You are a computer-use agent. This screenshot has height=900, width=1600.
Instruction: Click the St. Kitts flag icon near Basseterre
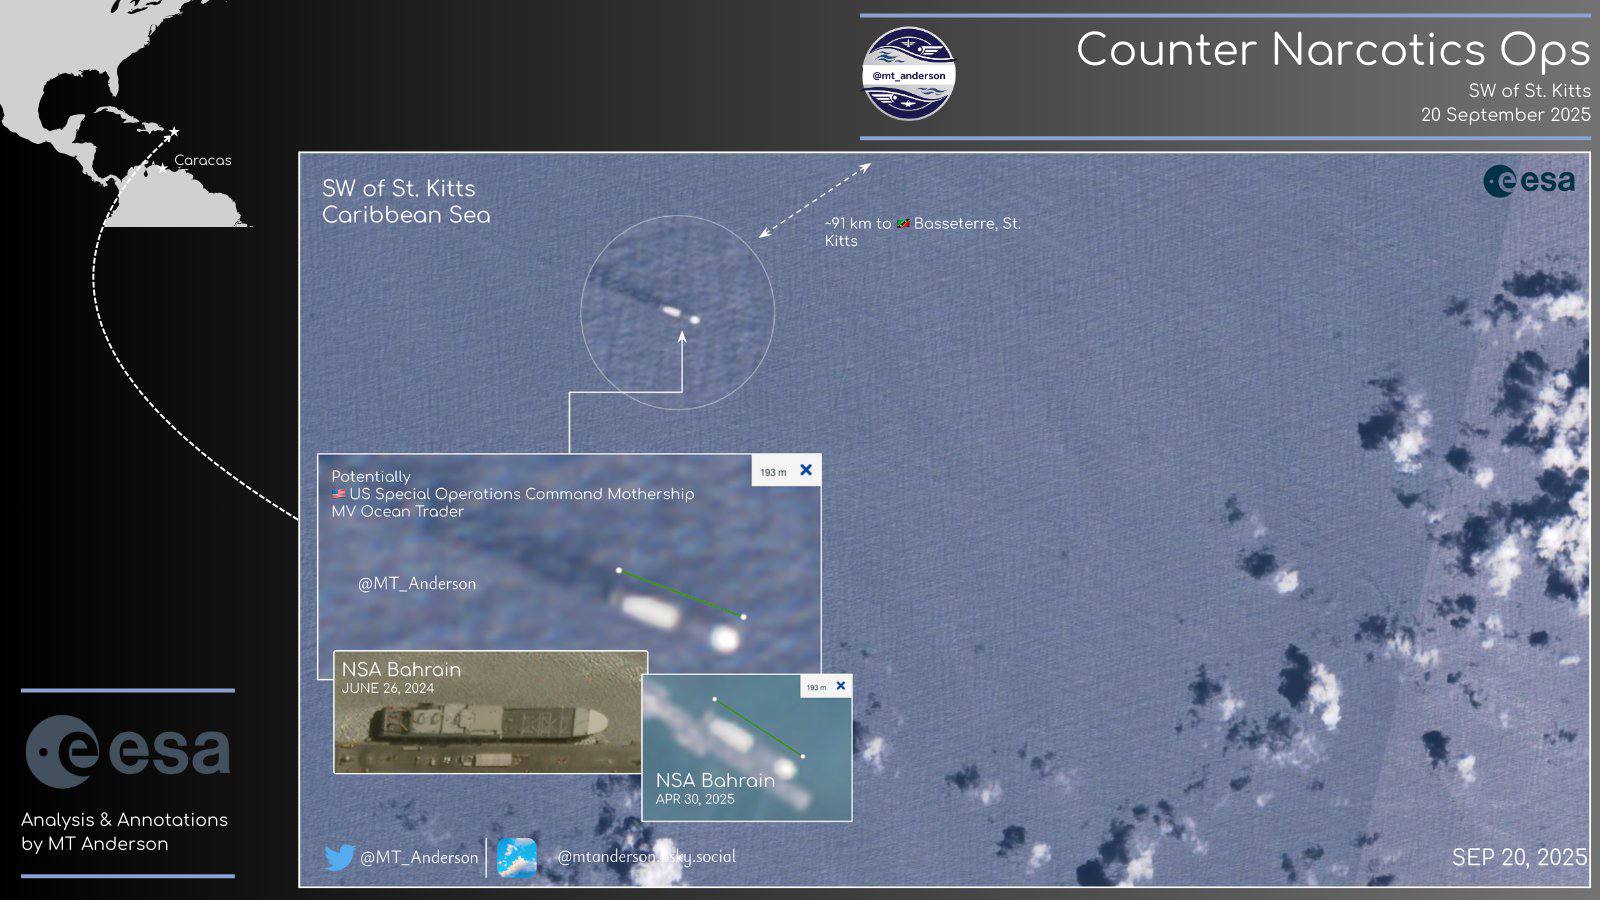[903, 223]
